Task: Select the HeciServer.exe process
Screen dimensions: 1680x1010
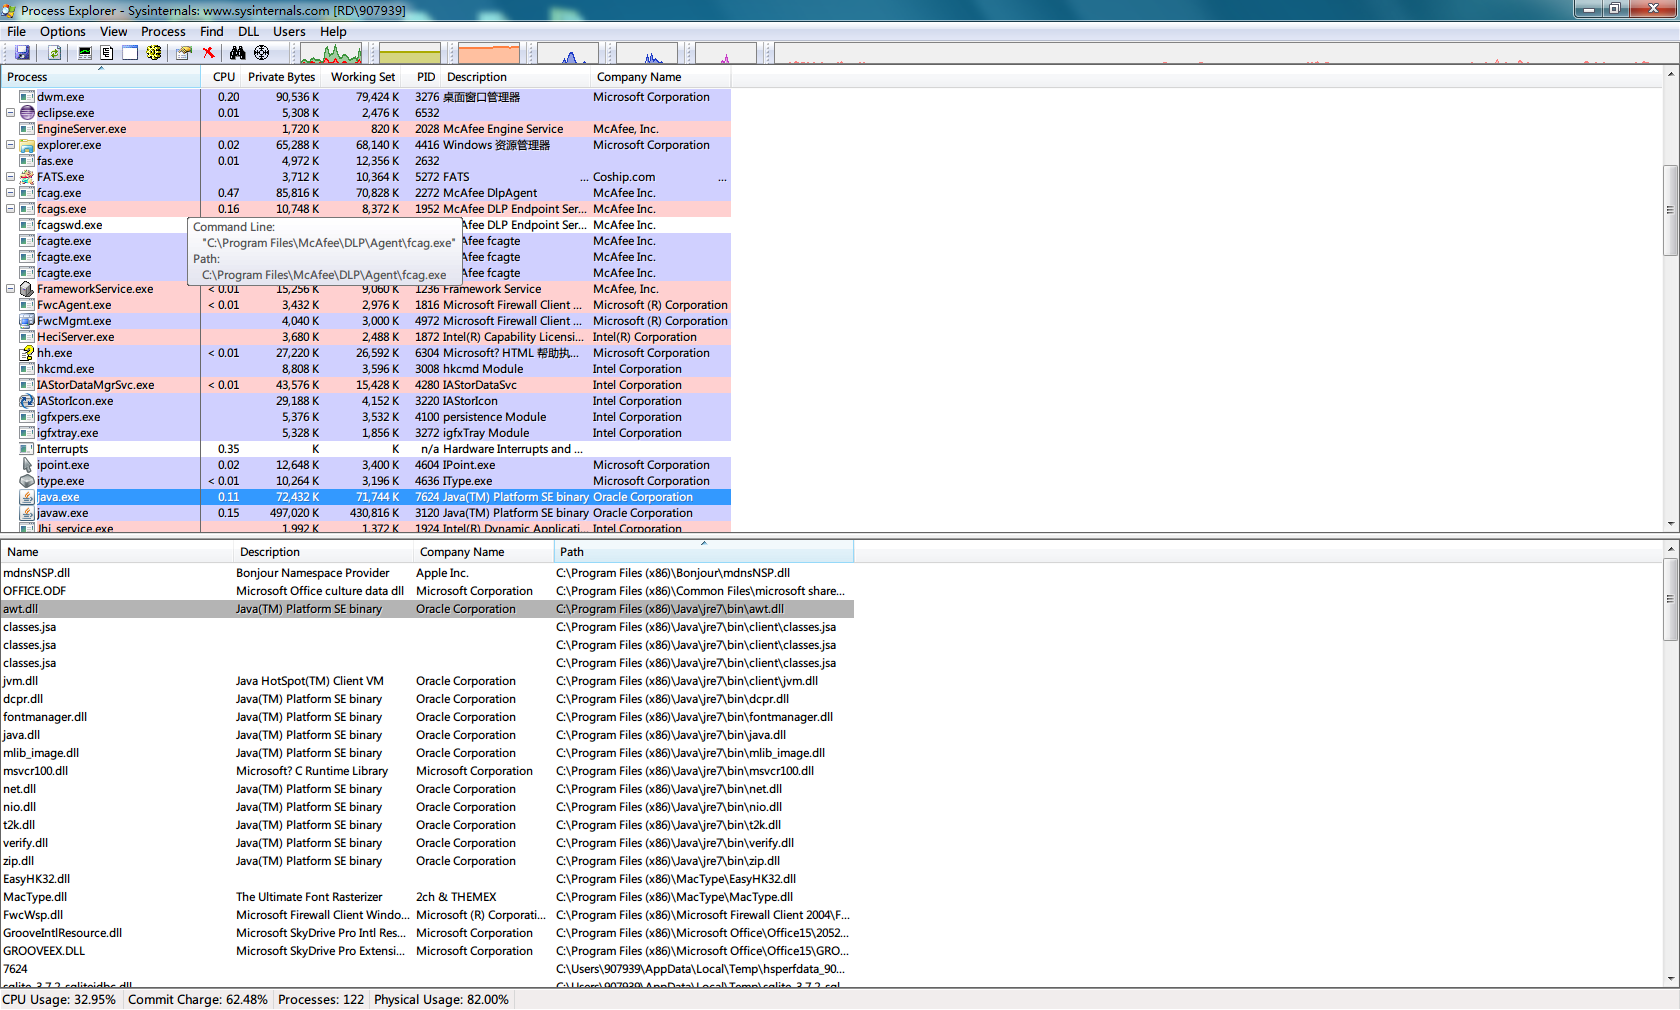Action: click(x=365, y=337)
